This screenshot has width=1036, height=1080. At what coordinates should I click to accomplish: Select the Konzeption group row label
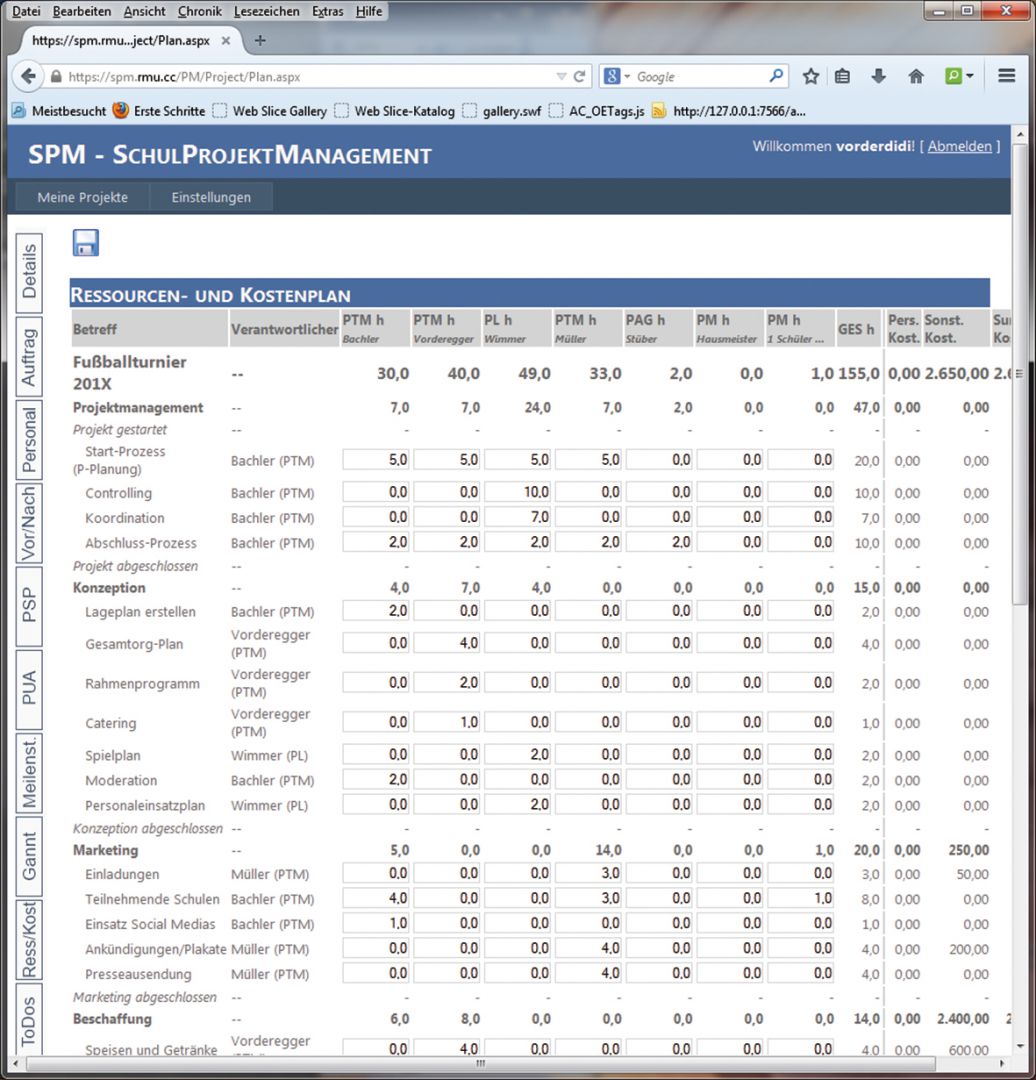coord(109,588)
